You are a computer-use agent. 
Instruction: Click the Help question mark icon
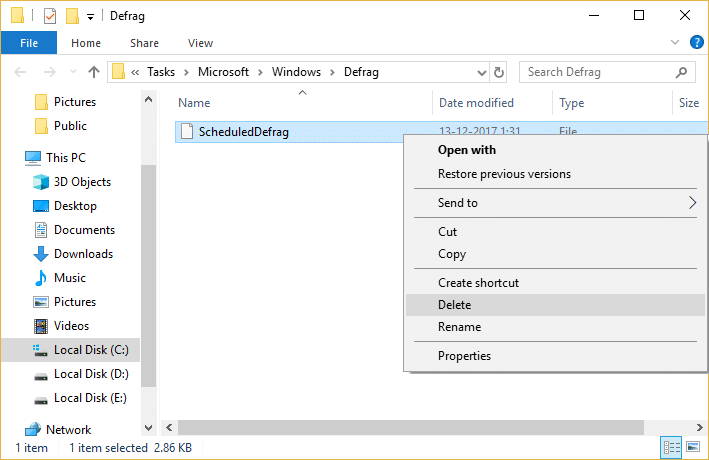(x=696, y=43)
